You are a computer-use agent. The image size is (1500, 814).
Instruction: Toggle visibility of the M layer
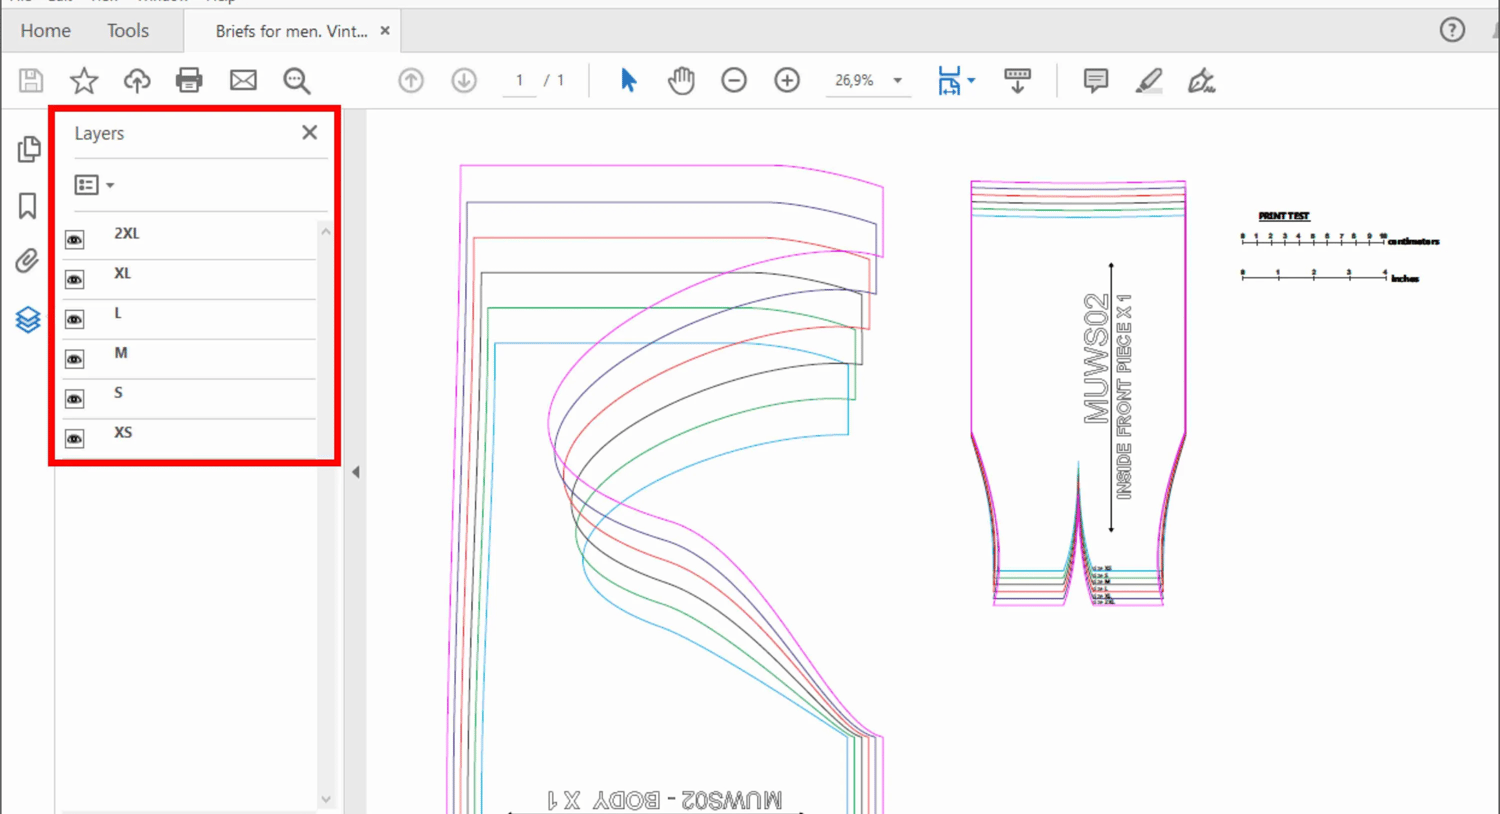pos(75,359)
